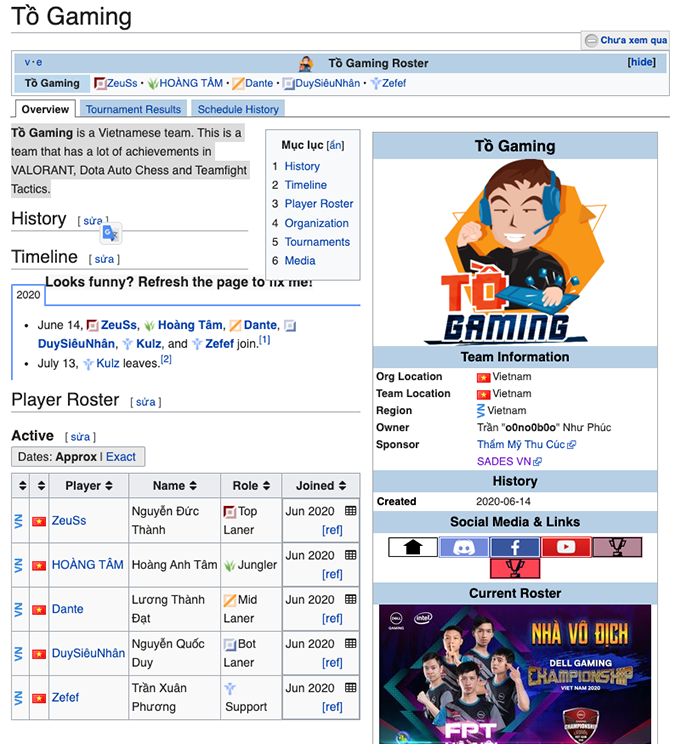This screenshot has width=675, height=744.
Task: Open the YouTube social media icon
Action: (566, 547)
